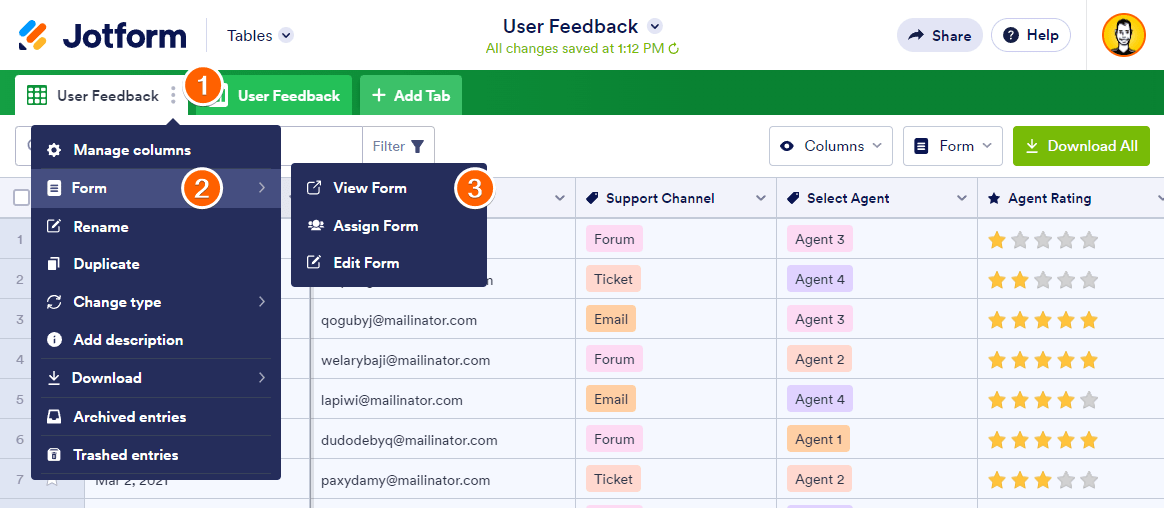Click the Filter funnel icon
The image size is (1164, 508).
(x=417, y=147)
